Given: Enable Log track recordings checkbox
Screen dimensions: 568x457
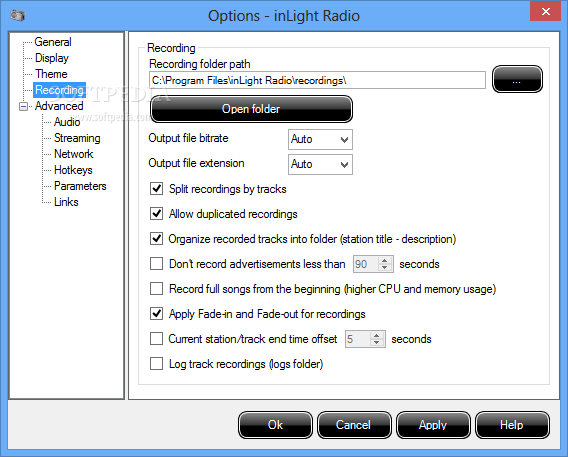Looking at the screenshot, I should click(156, 364).
